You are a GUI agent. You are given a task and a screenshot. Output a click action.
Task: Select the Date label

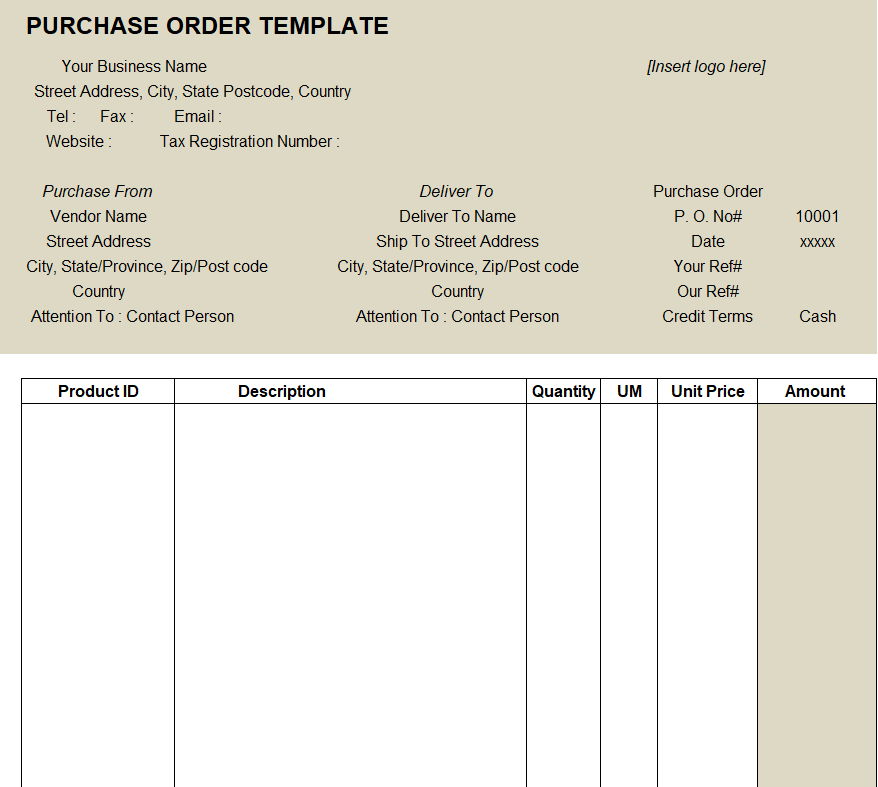click(707, 241)
